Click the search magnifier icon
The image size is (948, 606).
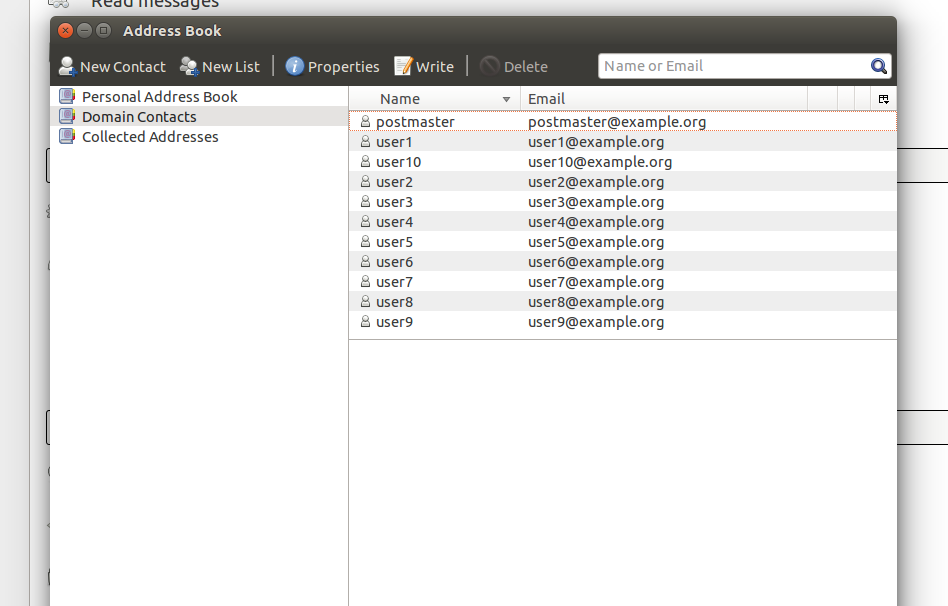tap(879, 67)
